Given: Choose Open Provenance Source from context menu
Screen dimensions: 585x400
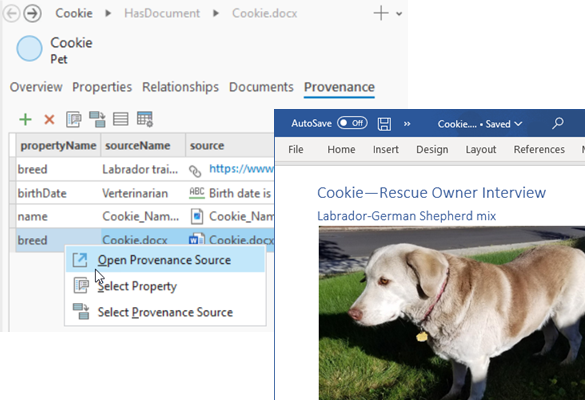Looking at the screenshot, I should coord(165,260).
